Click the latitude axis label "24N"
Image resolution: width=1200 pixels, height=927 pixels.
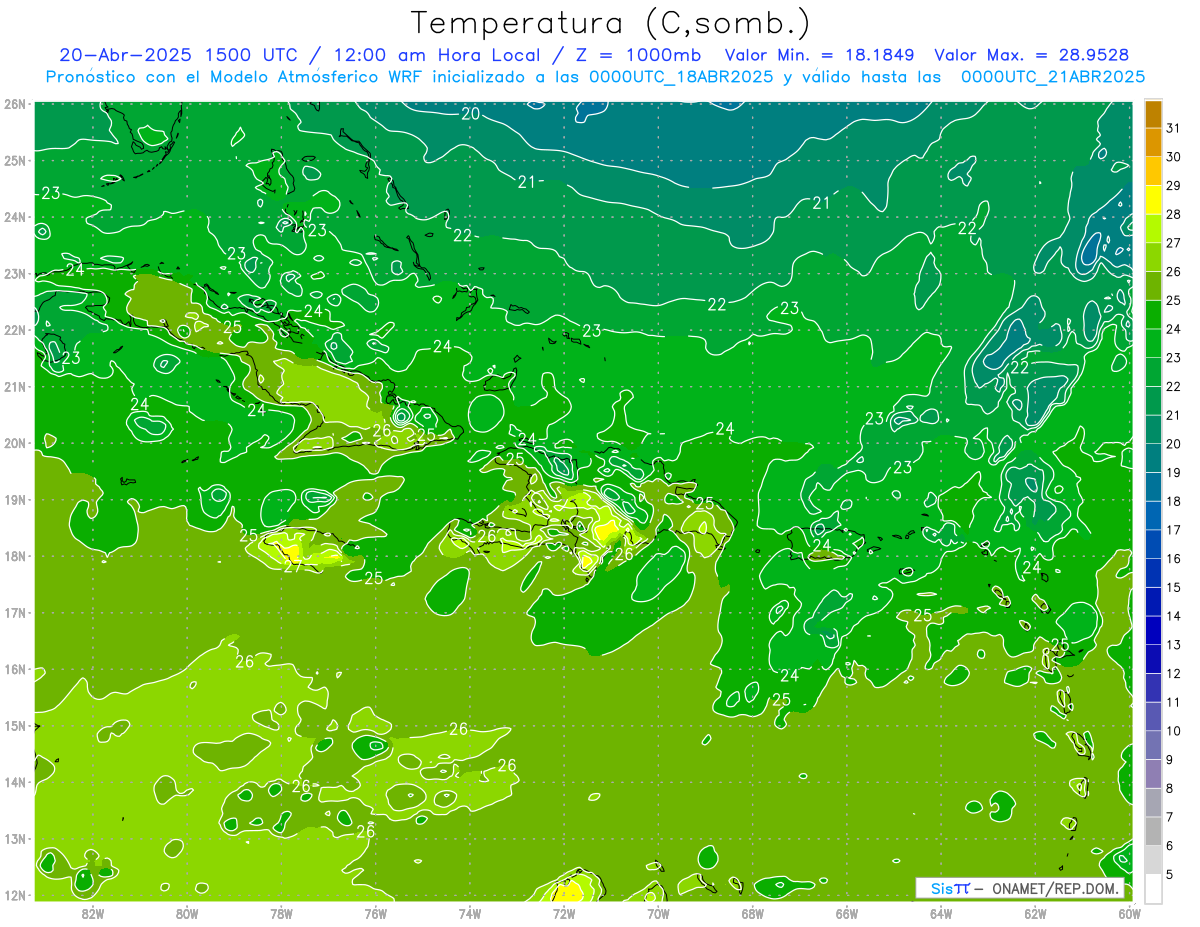click(x=14, y=217)
